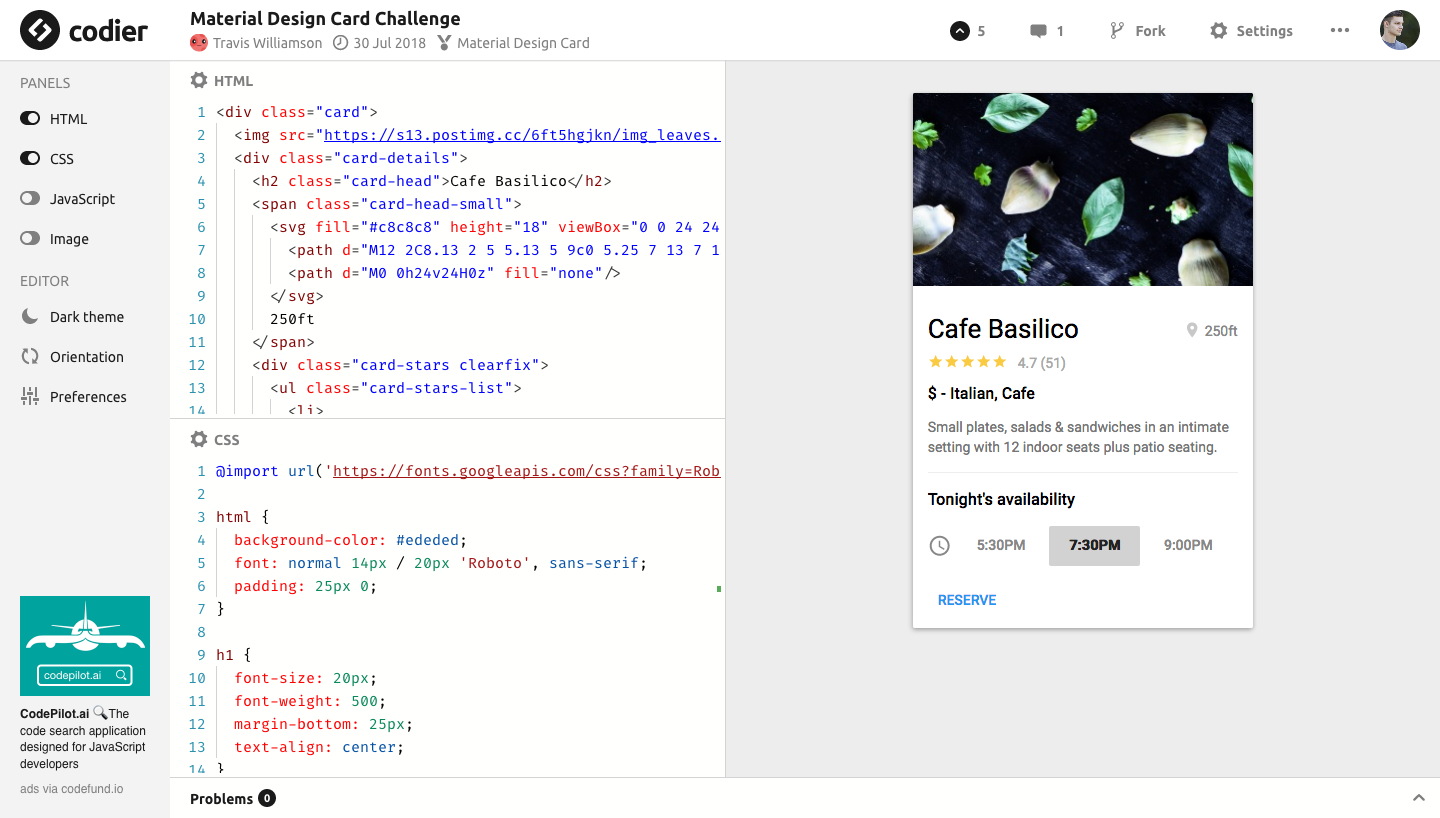Click the magnifier icon in CodePilot ad
1440x818 pixels.
[x=100, y=713]
